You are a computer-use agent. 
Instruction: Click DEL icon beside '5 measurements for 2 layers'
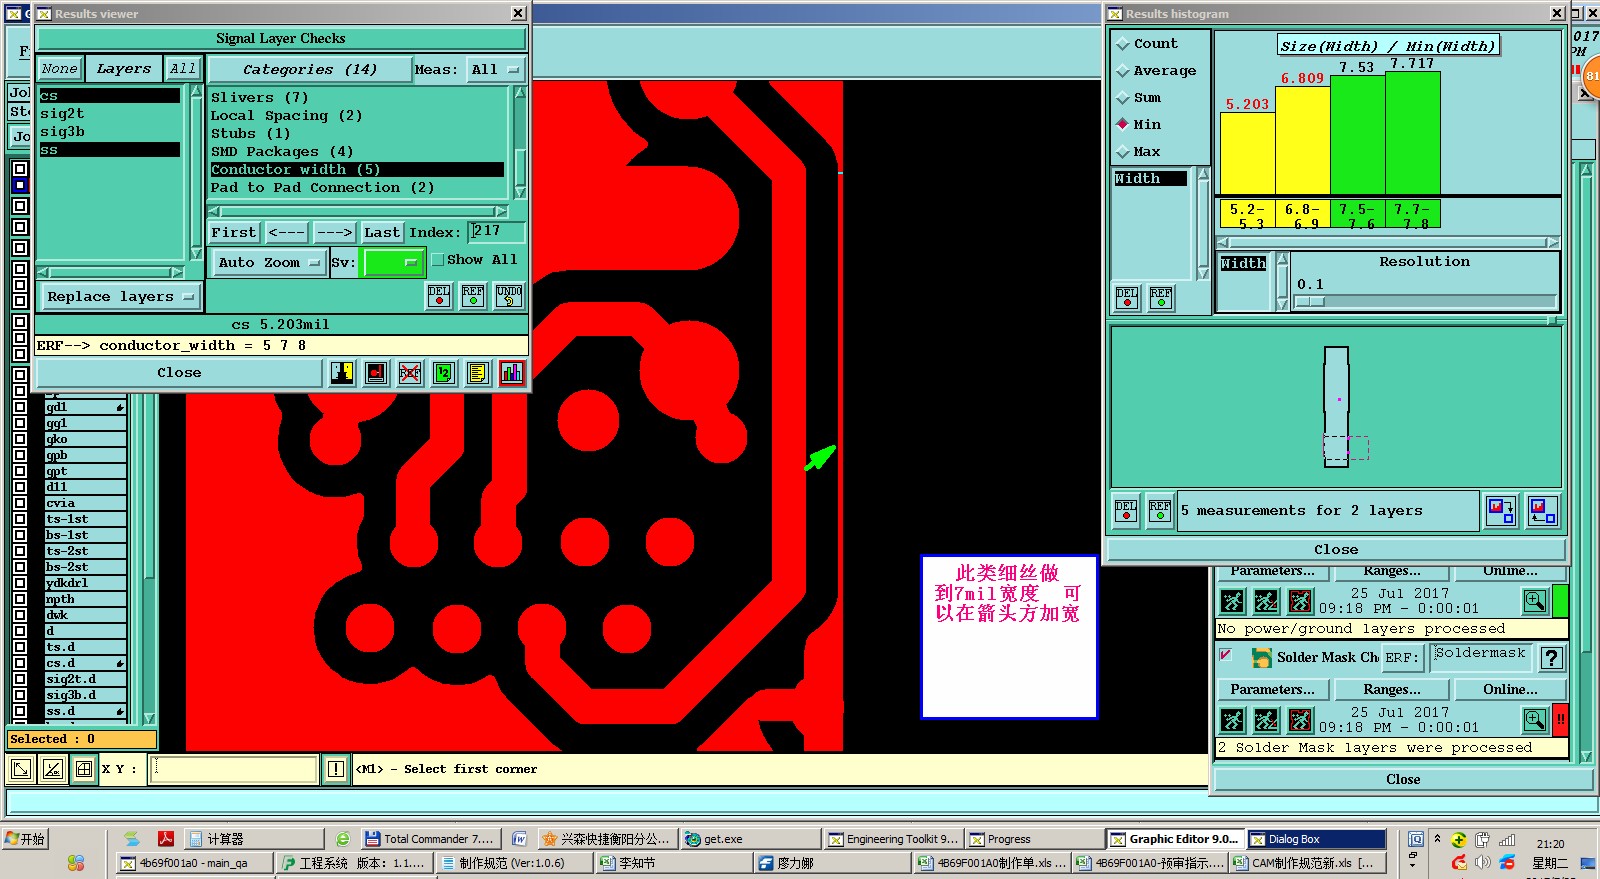[x=1126, y=511]
